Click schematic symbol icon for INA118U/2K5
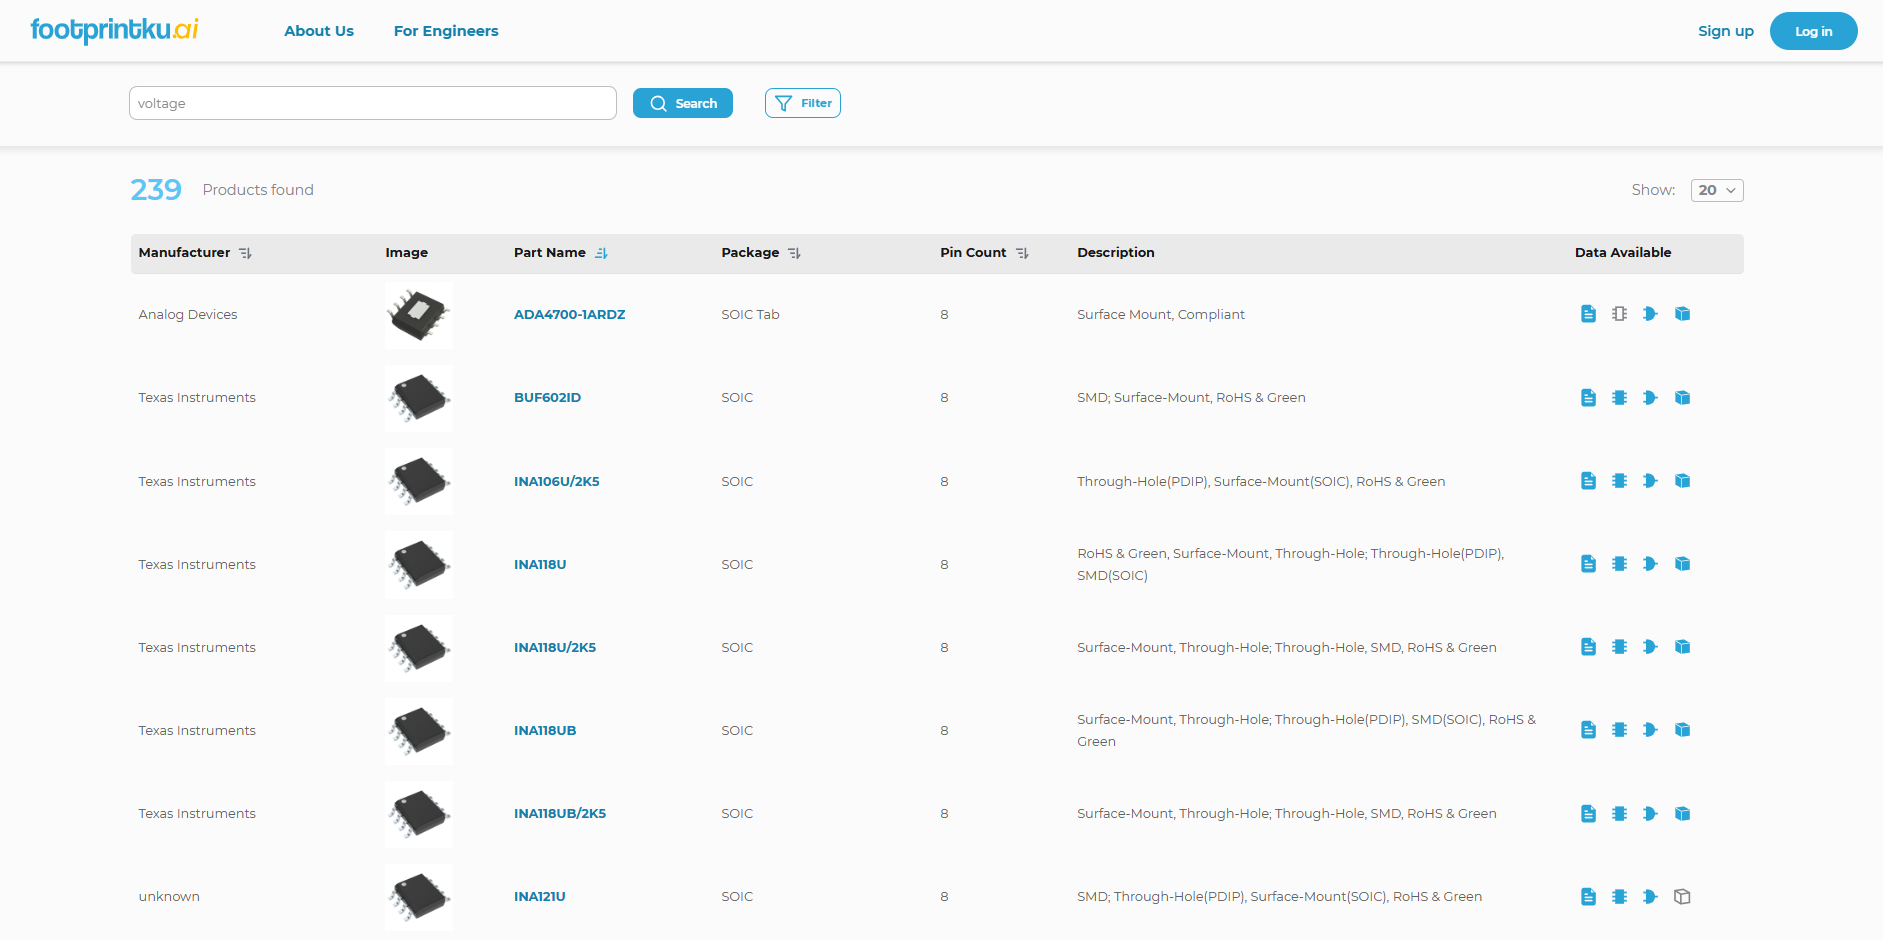The width and height of the screenshot is (1883, 940). [x=1650, y=647]
